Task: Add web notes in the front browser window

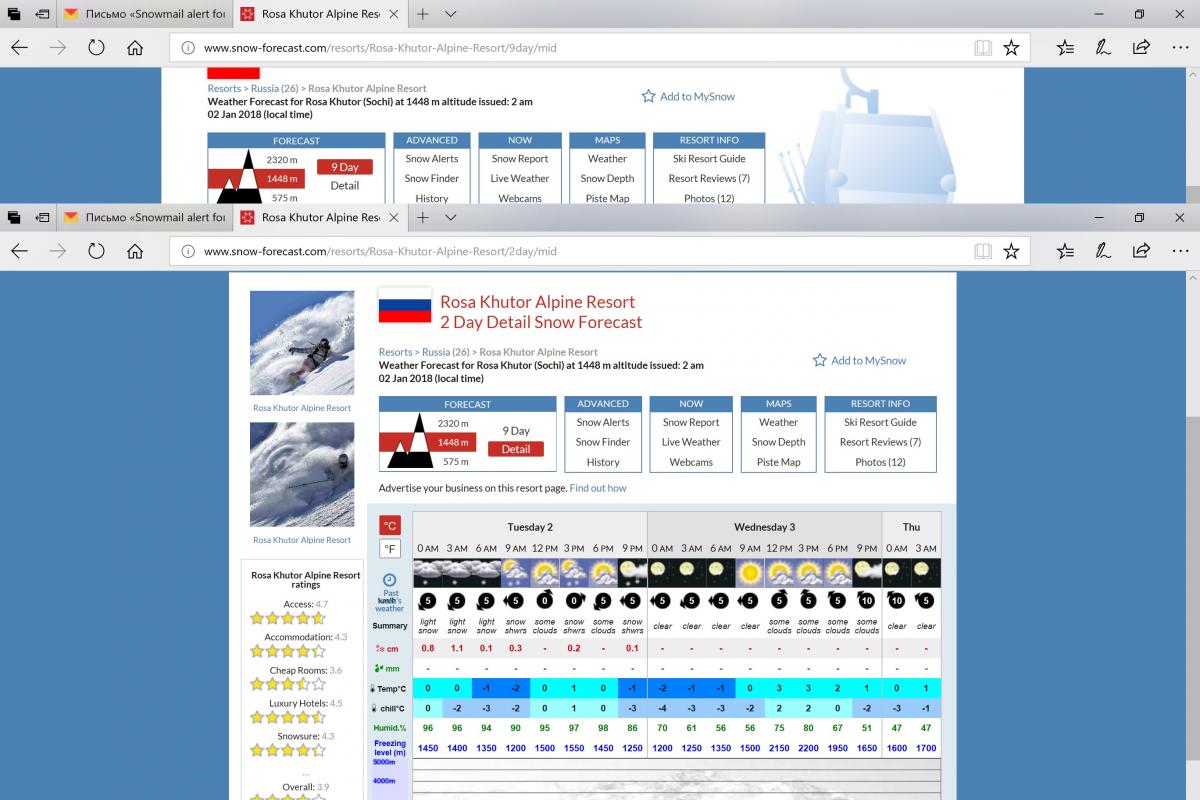Action: click(1103, 251)
